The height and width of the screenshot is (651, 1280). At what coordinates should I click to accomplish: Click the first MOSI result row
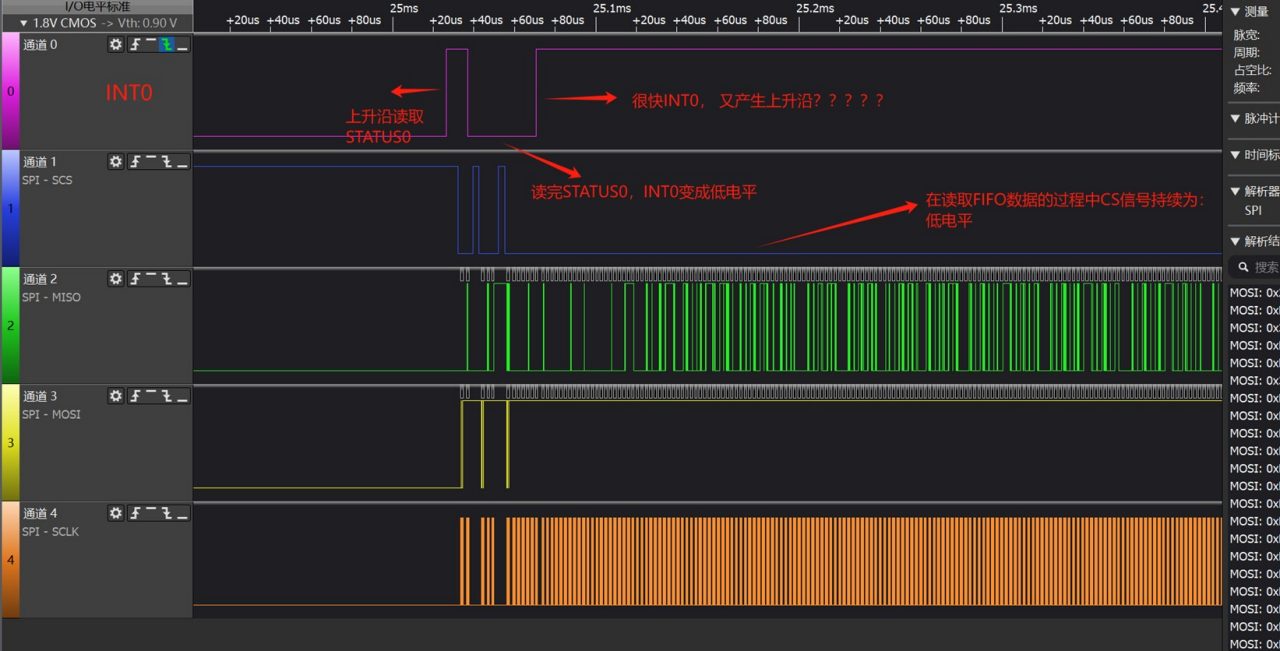click(x=1254, y=293)
